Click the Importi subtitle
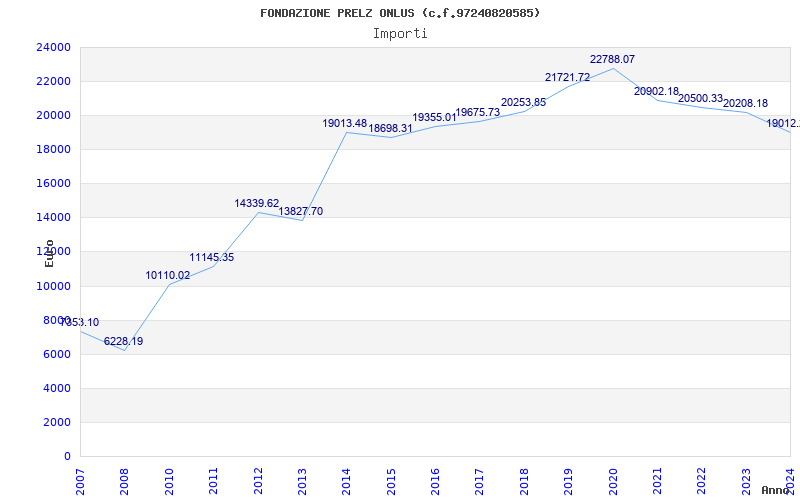Image resolution: width=800 pixels, height=500 pixels. [400, 34]
